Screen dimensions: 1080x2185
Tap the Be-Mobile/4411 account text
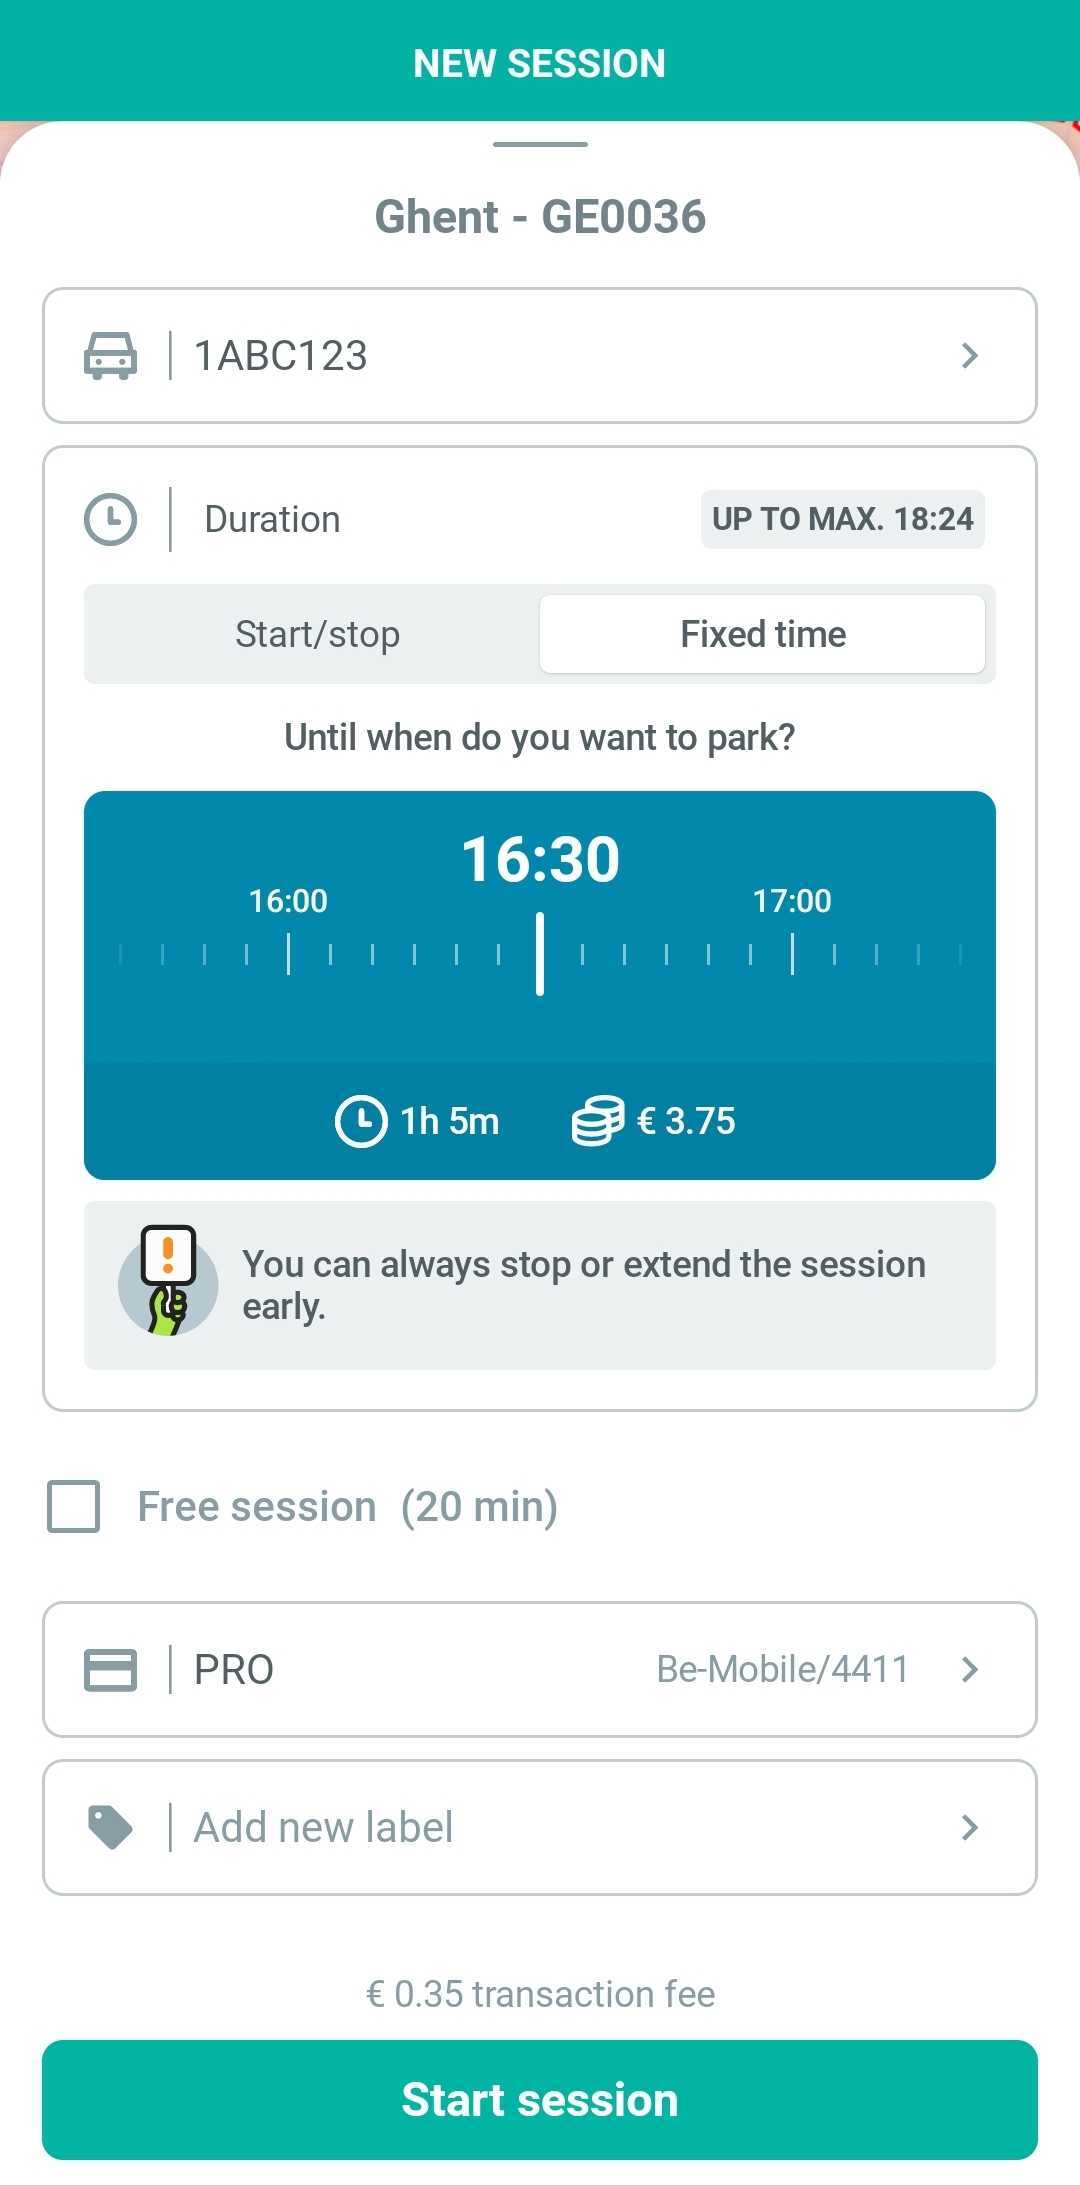[782, 1669]
